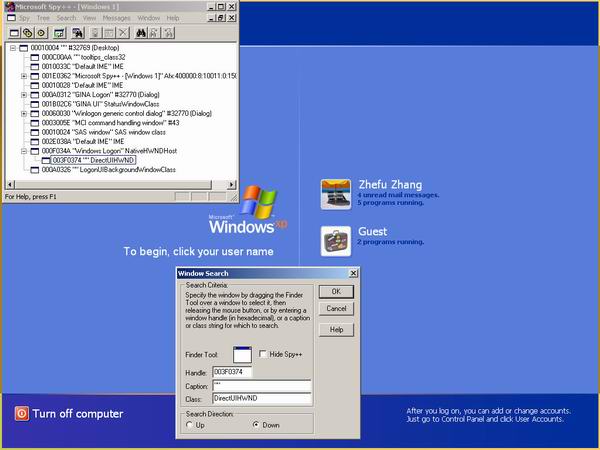Click the Guest user name
Screen dimensions: 600x450
372,232
